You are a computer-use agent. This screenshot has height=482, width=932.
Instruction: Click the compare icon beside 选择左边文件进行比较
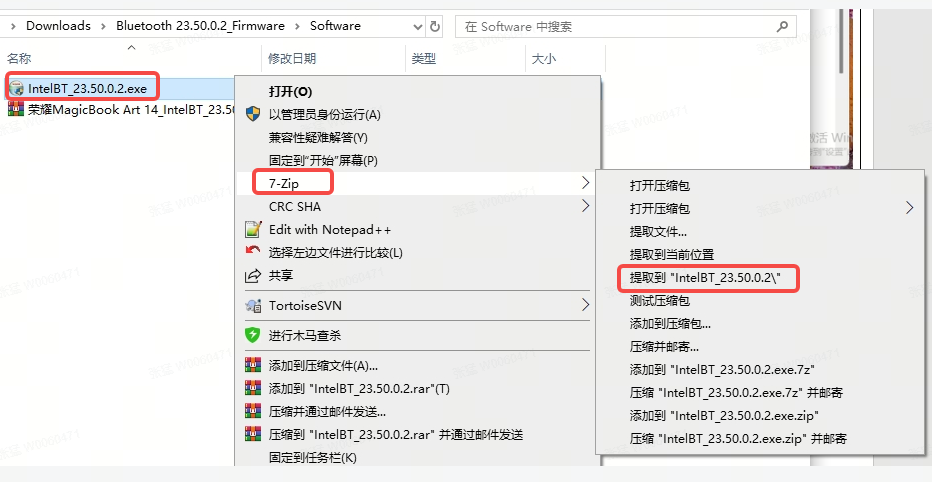pyautogui.click(x=253, y=252)
